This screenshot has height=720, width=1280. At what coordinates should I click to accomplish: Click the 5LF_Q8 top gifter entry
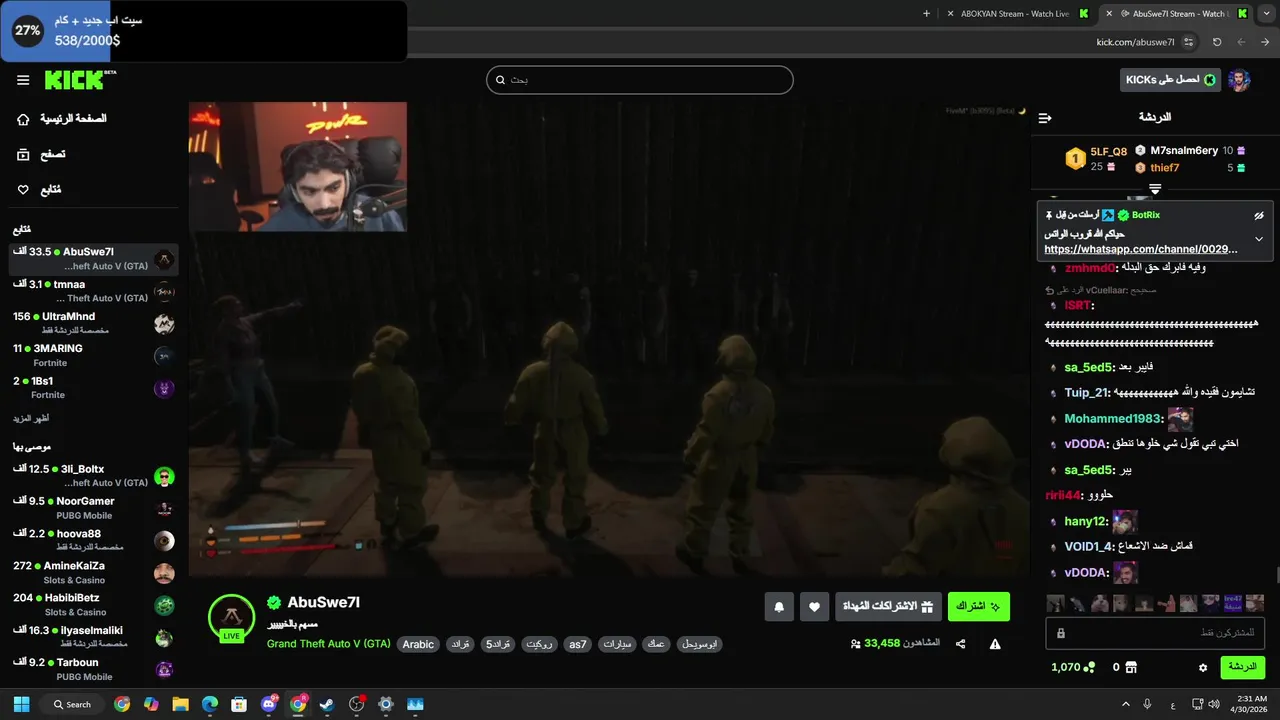click(1096, 158)
